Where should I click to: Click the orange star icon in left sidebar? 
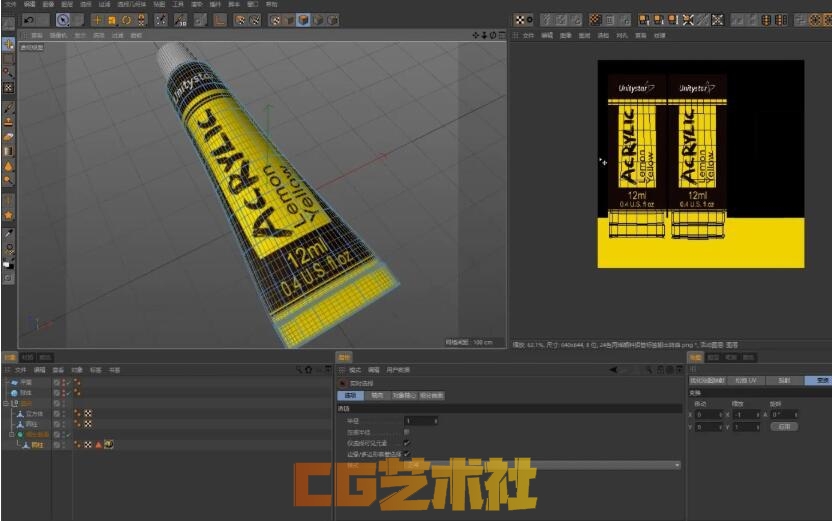coord(8,215)
